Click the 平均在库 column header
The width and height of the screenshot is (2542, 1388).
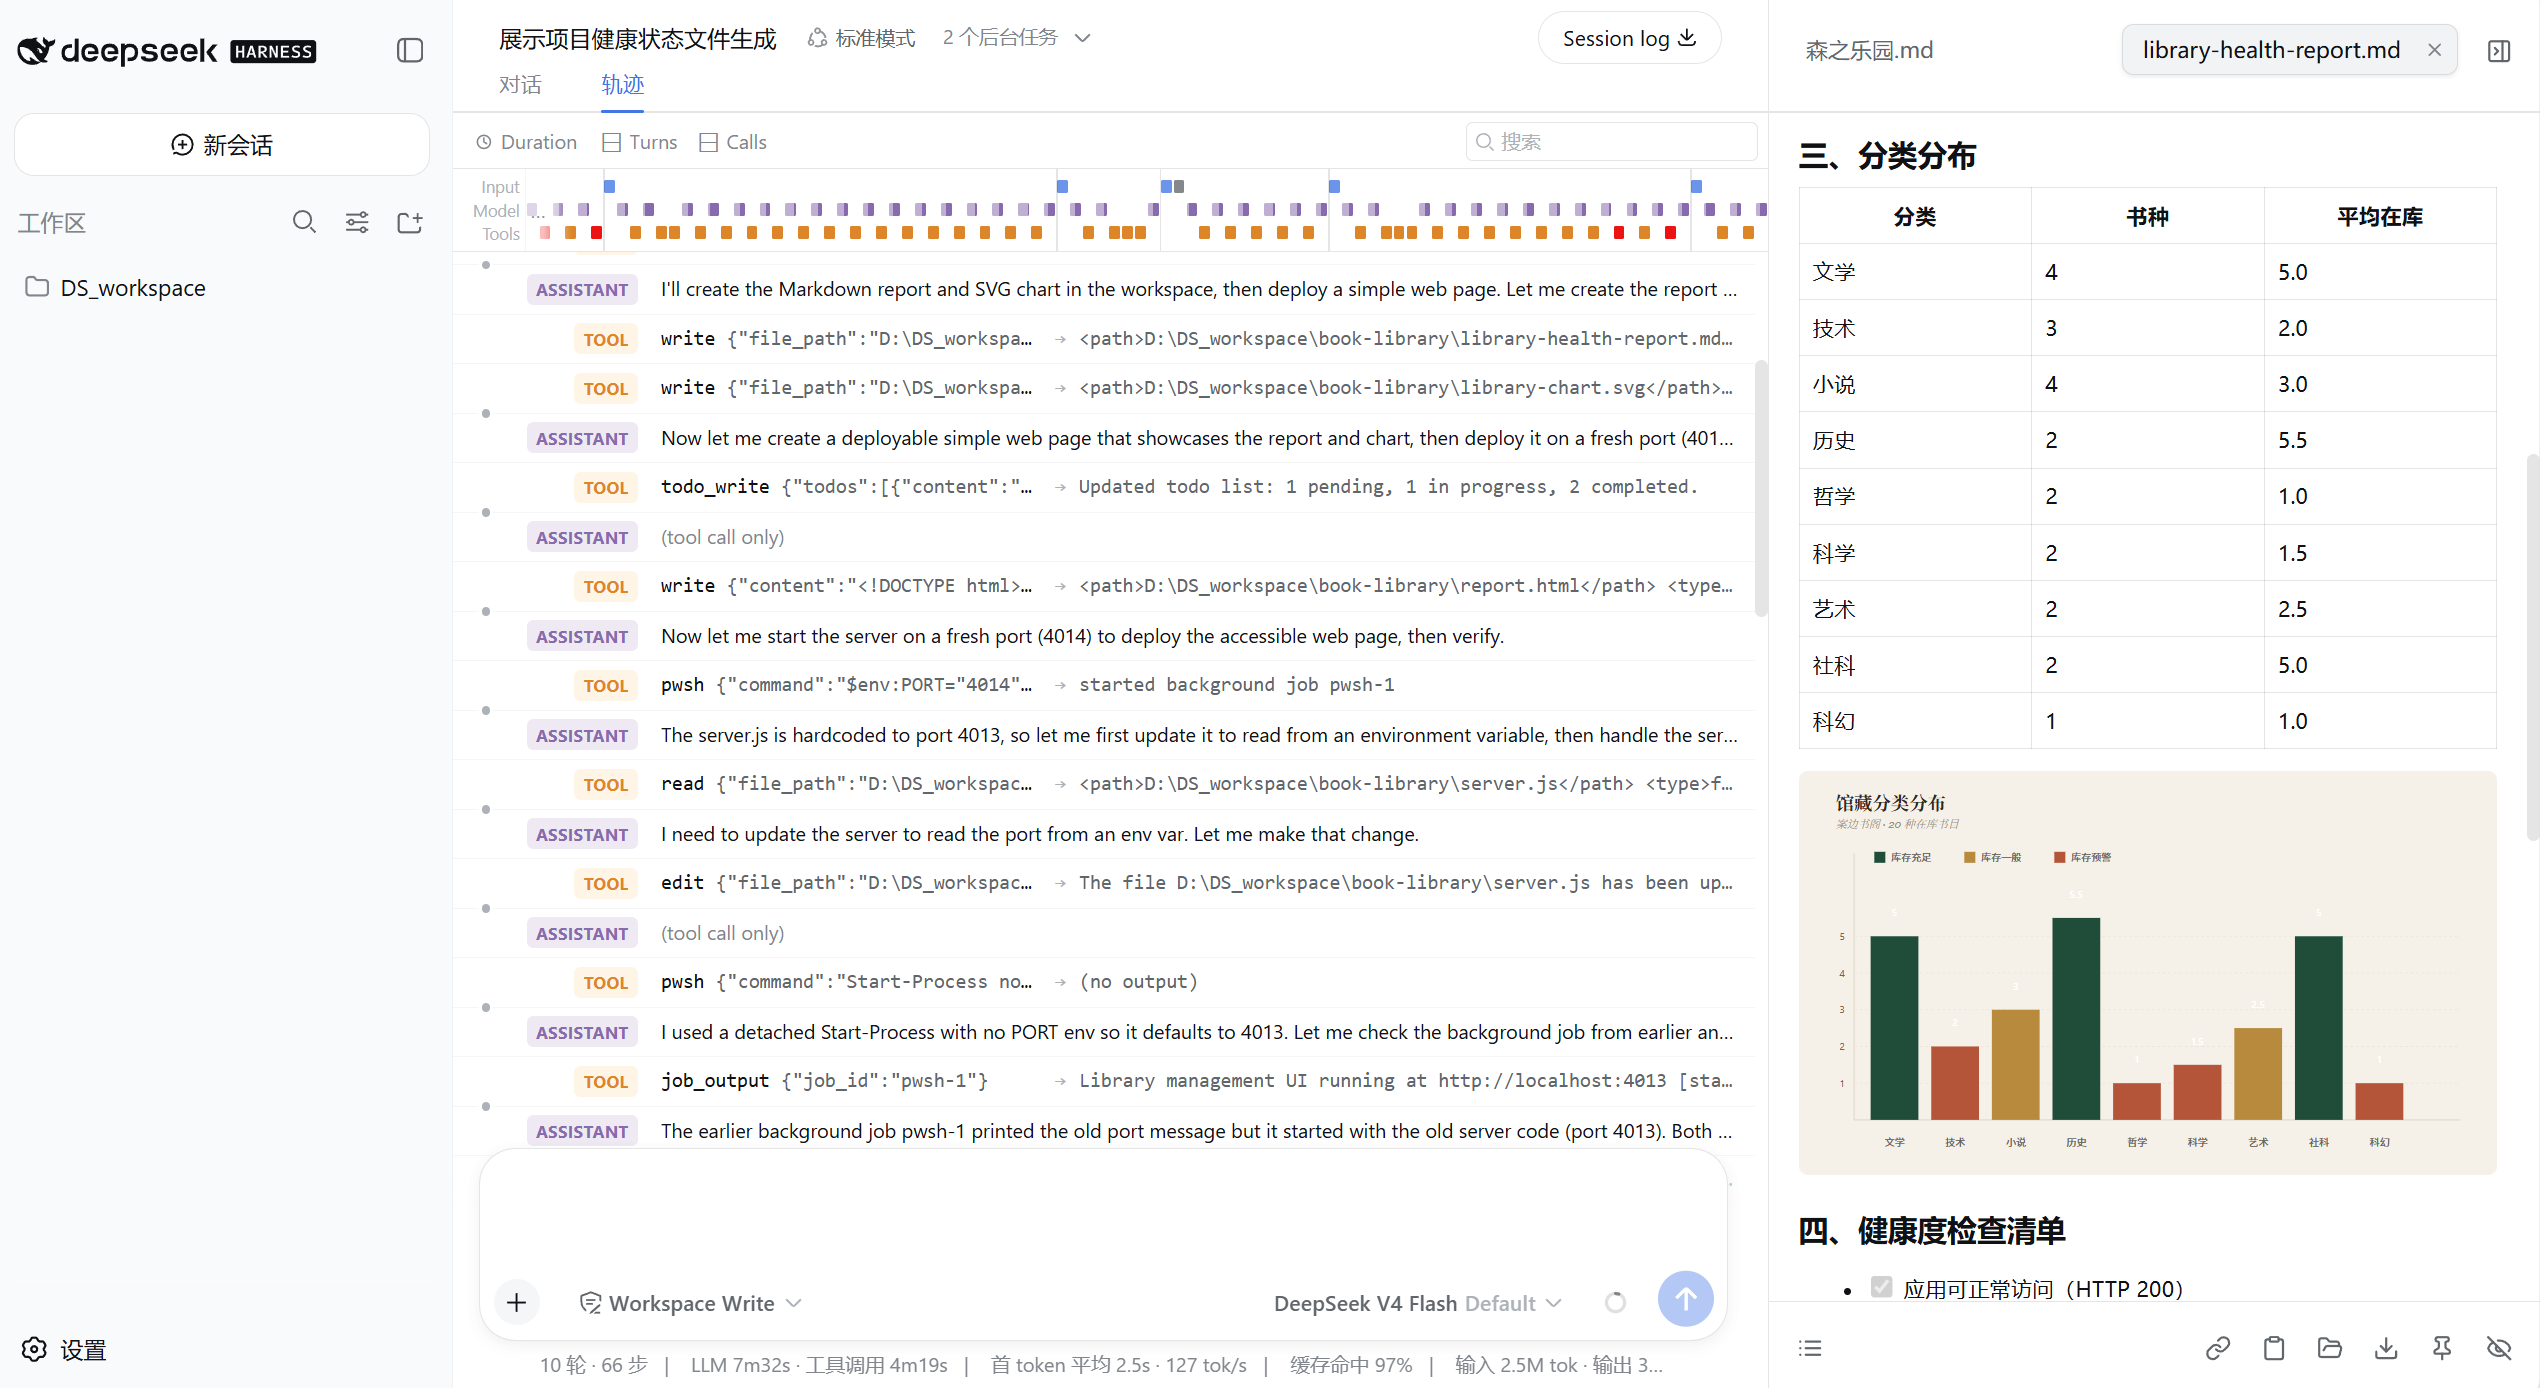coord(2379,216)
